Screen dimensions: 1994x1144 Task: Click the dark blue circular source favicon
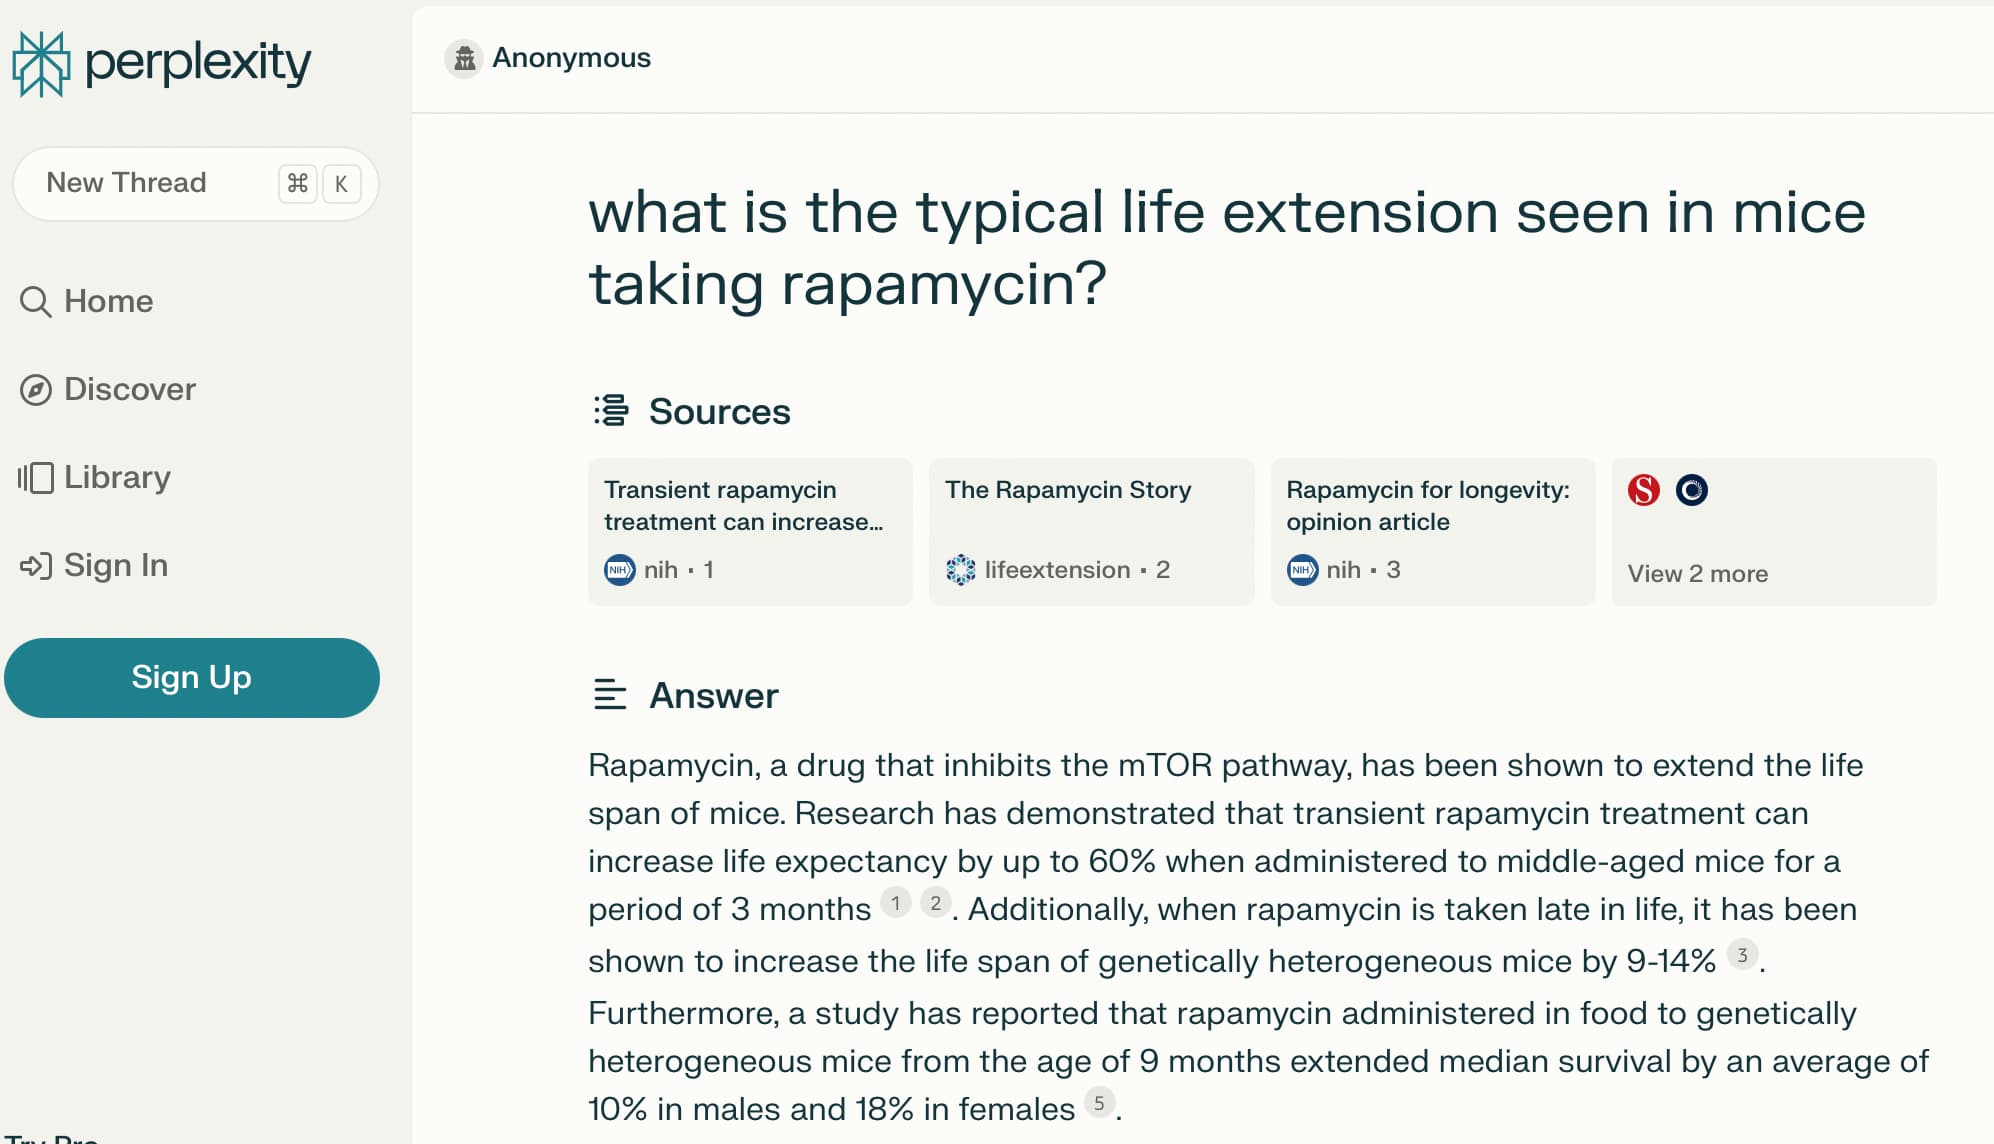1692,490
